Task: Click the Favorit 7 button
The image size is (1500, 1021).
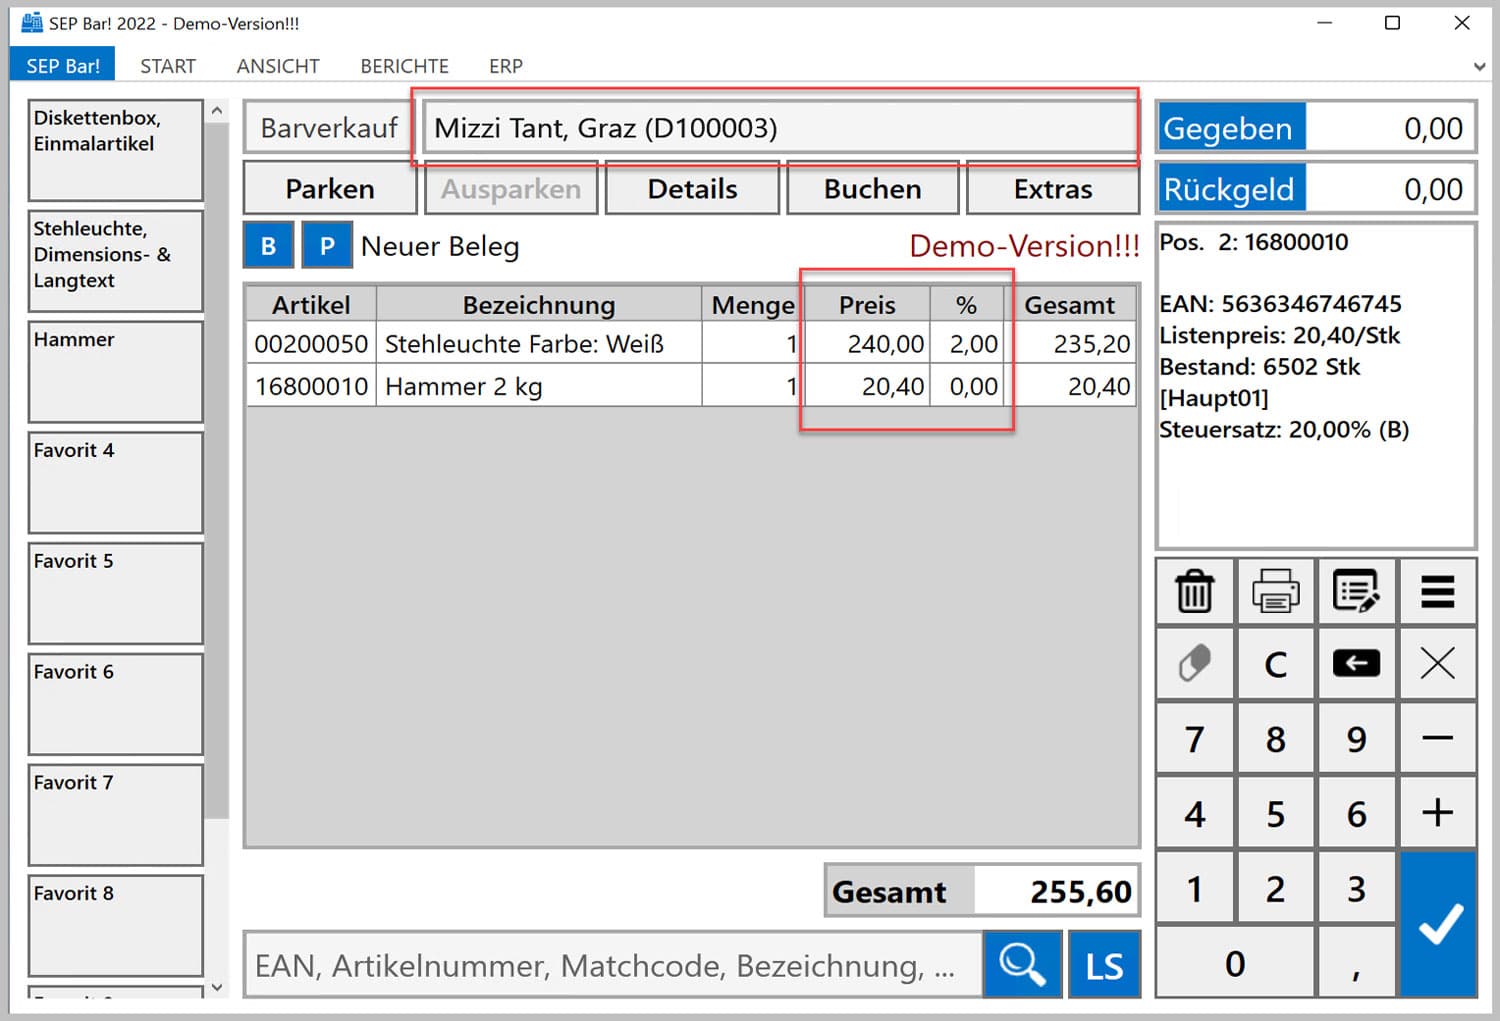Action: (116, 816)
